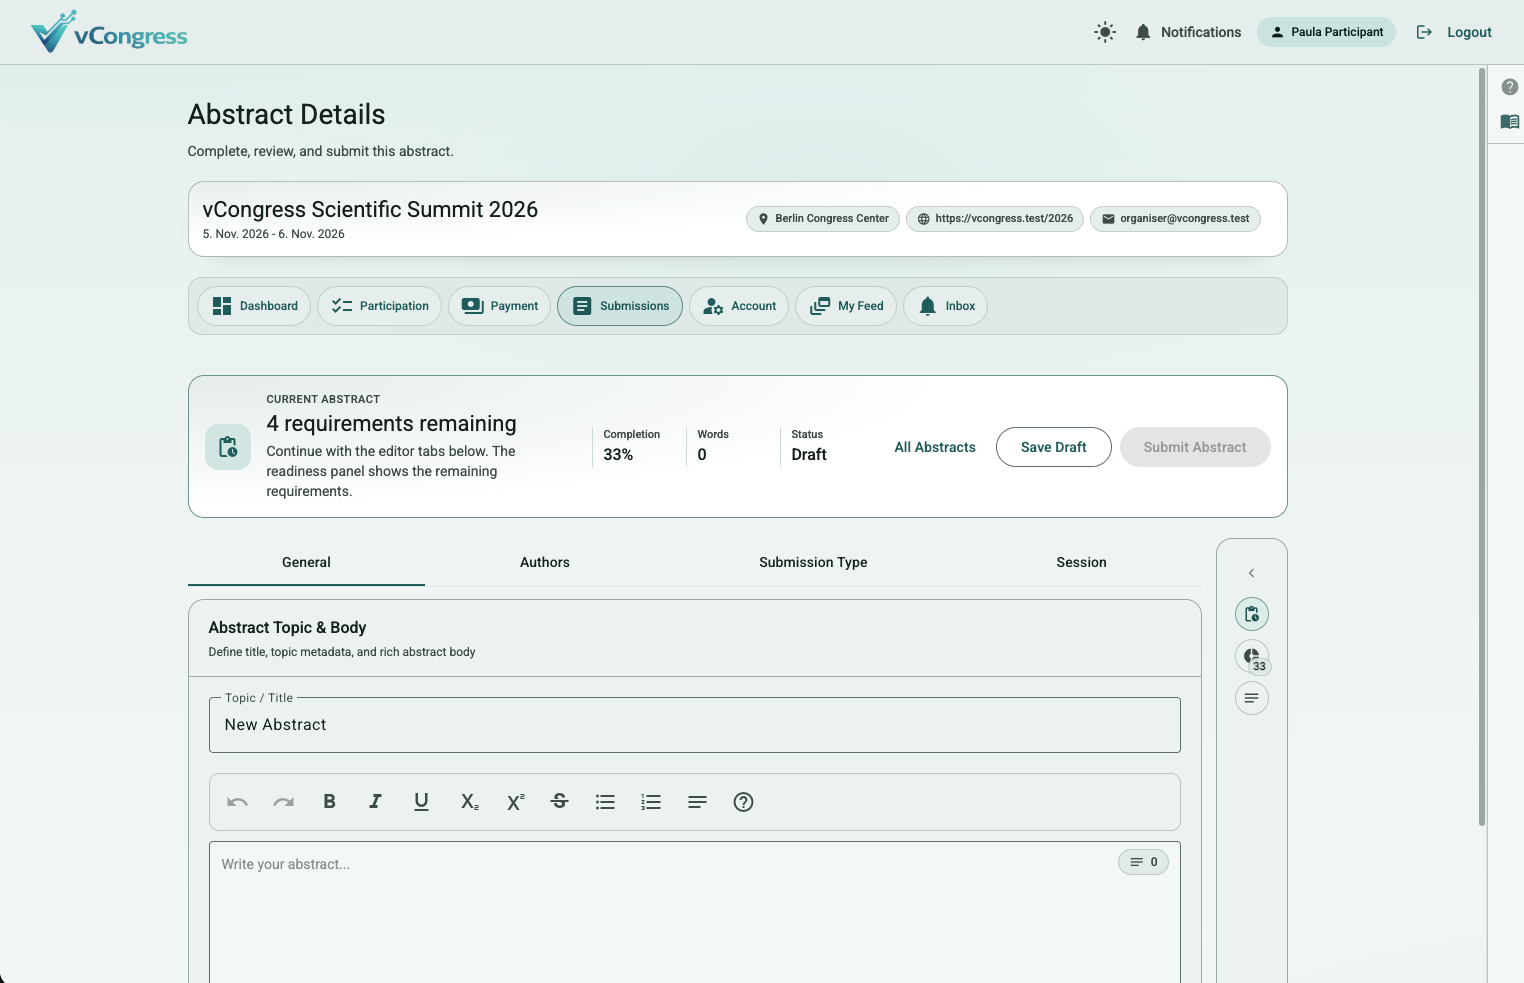The image size is (1524, 983).
Task: Insert a bulleted list
Action: (605, 802)
